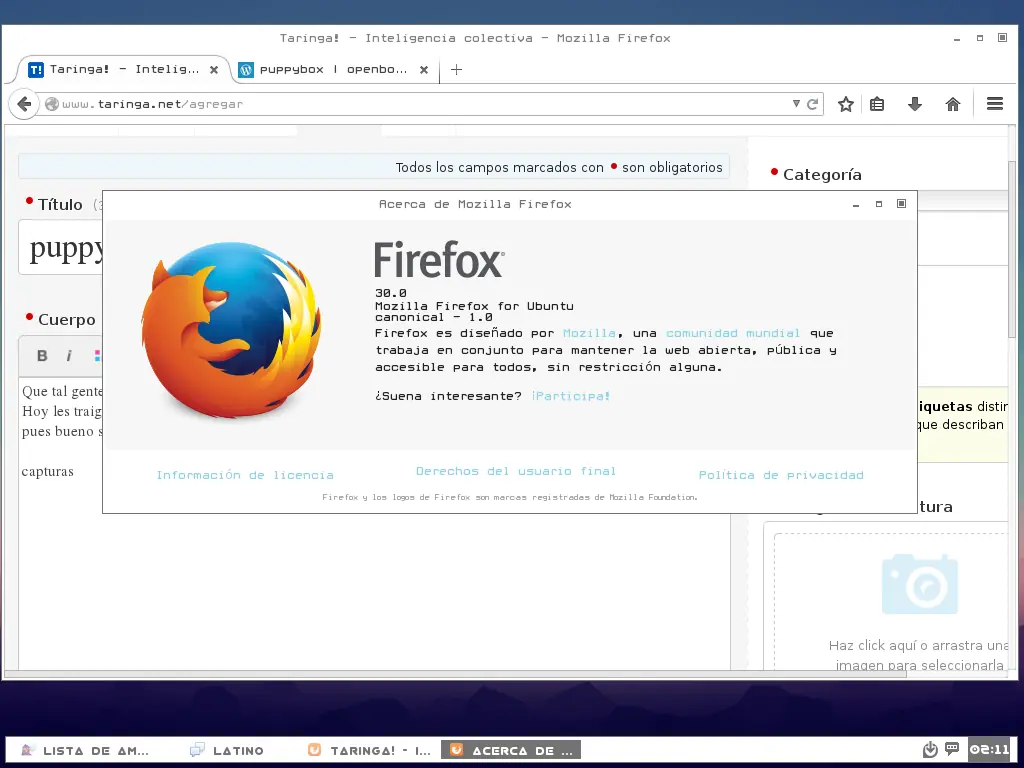Open the bookmarks list icon
The width and height of the screenshot is (1024, 768).
pyautogui.click(x=877, y=104)
